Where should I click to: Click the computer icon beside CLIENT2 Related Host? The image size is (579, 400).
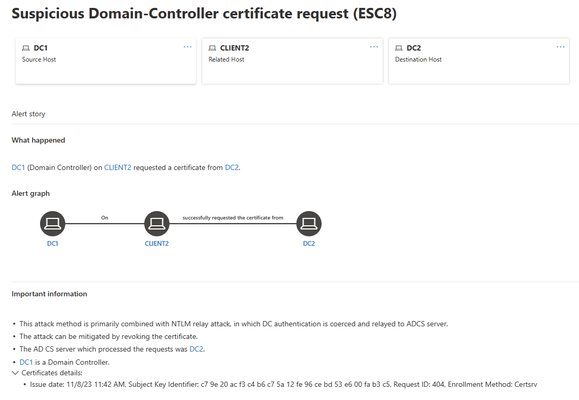(x=212, y=48)
